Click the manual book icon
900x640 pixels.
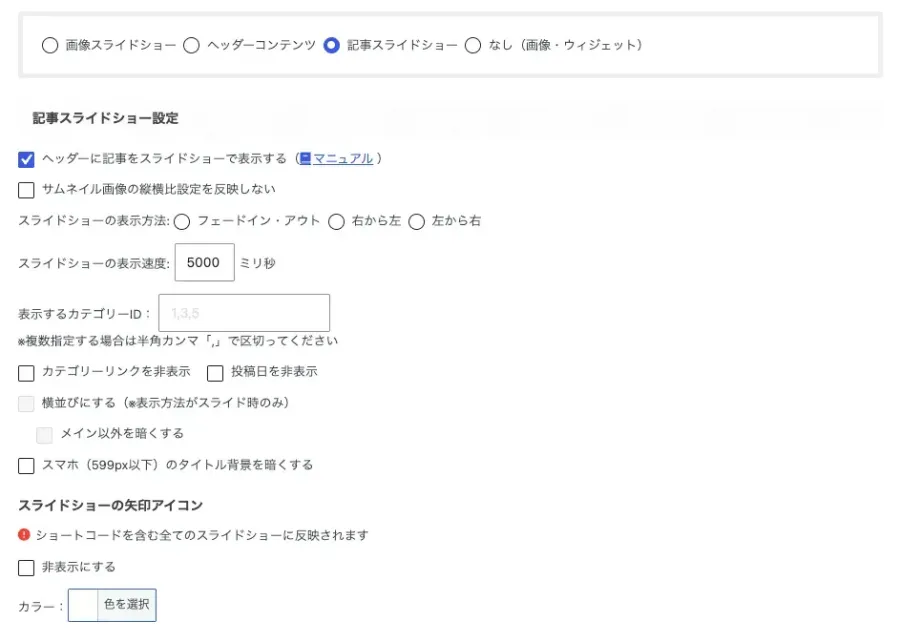(x=305, y=158)
